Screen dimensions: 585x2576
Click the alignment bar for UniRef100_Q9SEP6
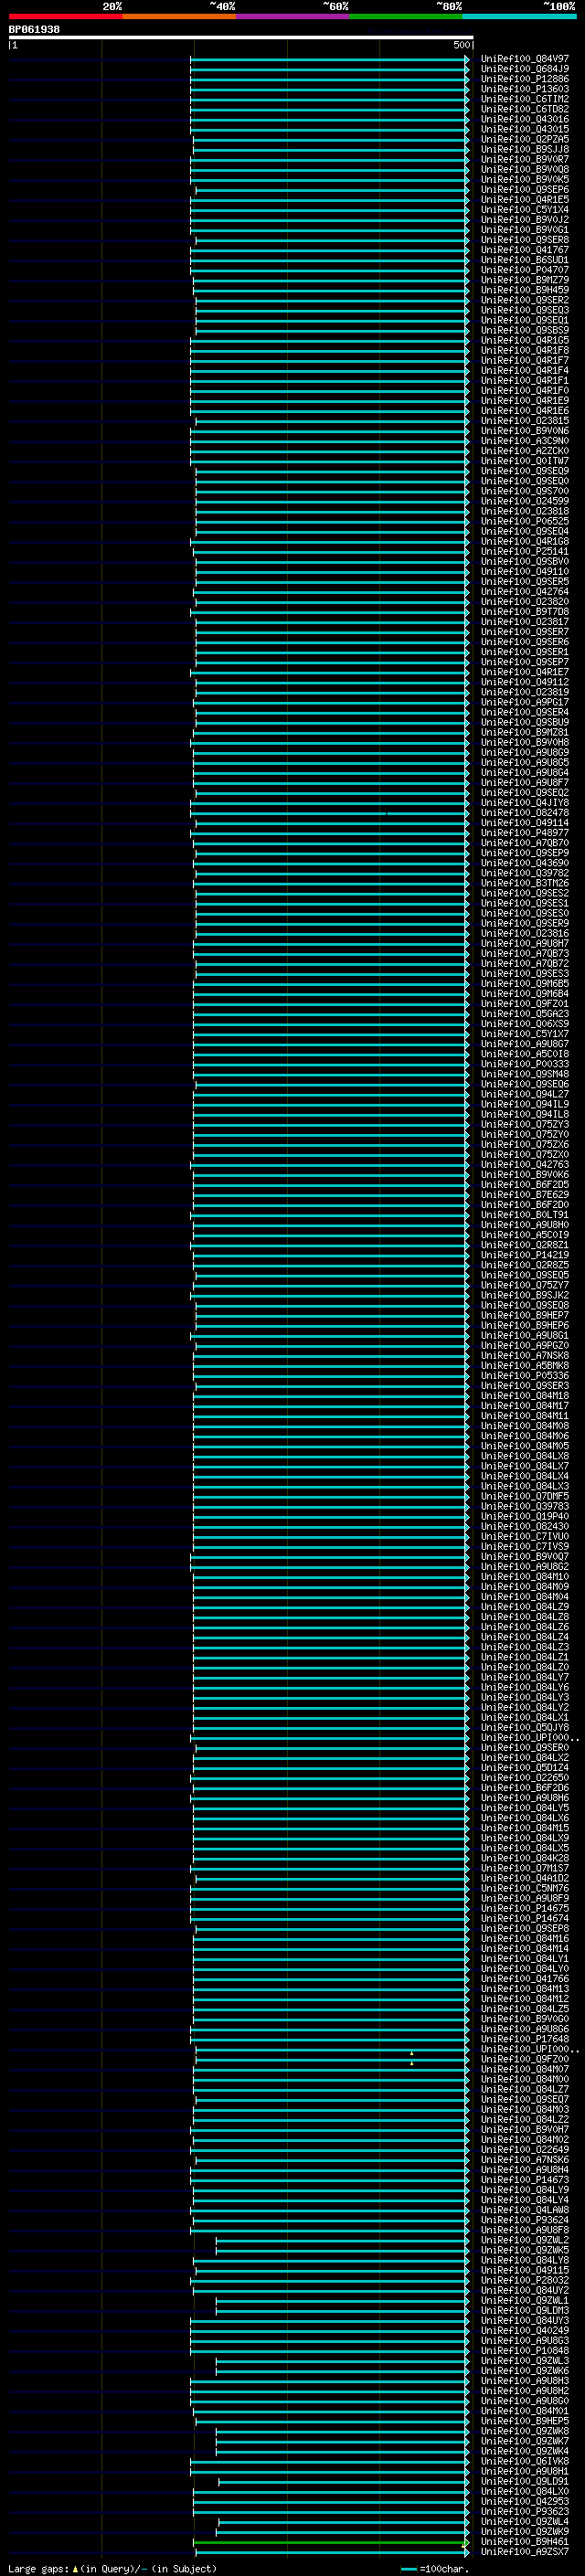click(332, 190)
